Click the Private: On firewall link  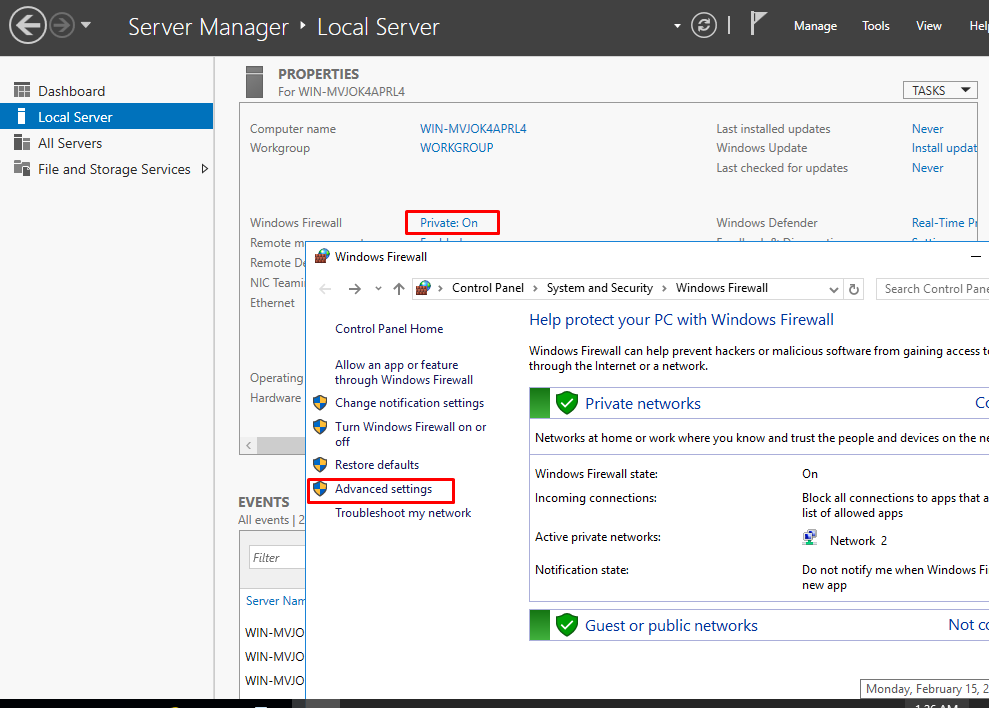click(x=449, y=223)
